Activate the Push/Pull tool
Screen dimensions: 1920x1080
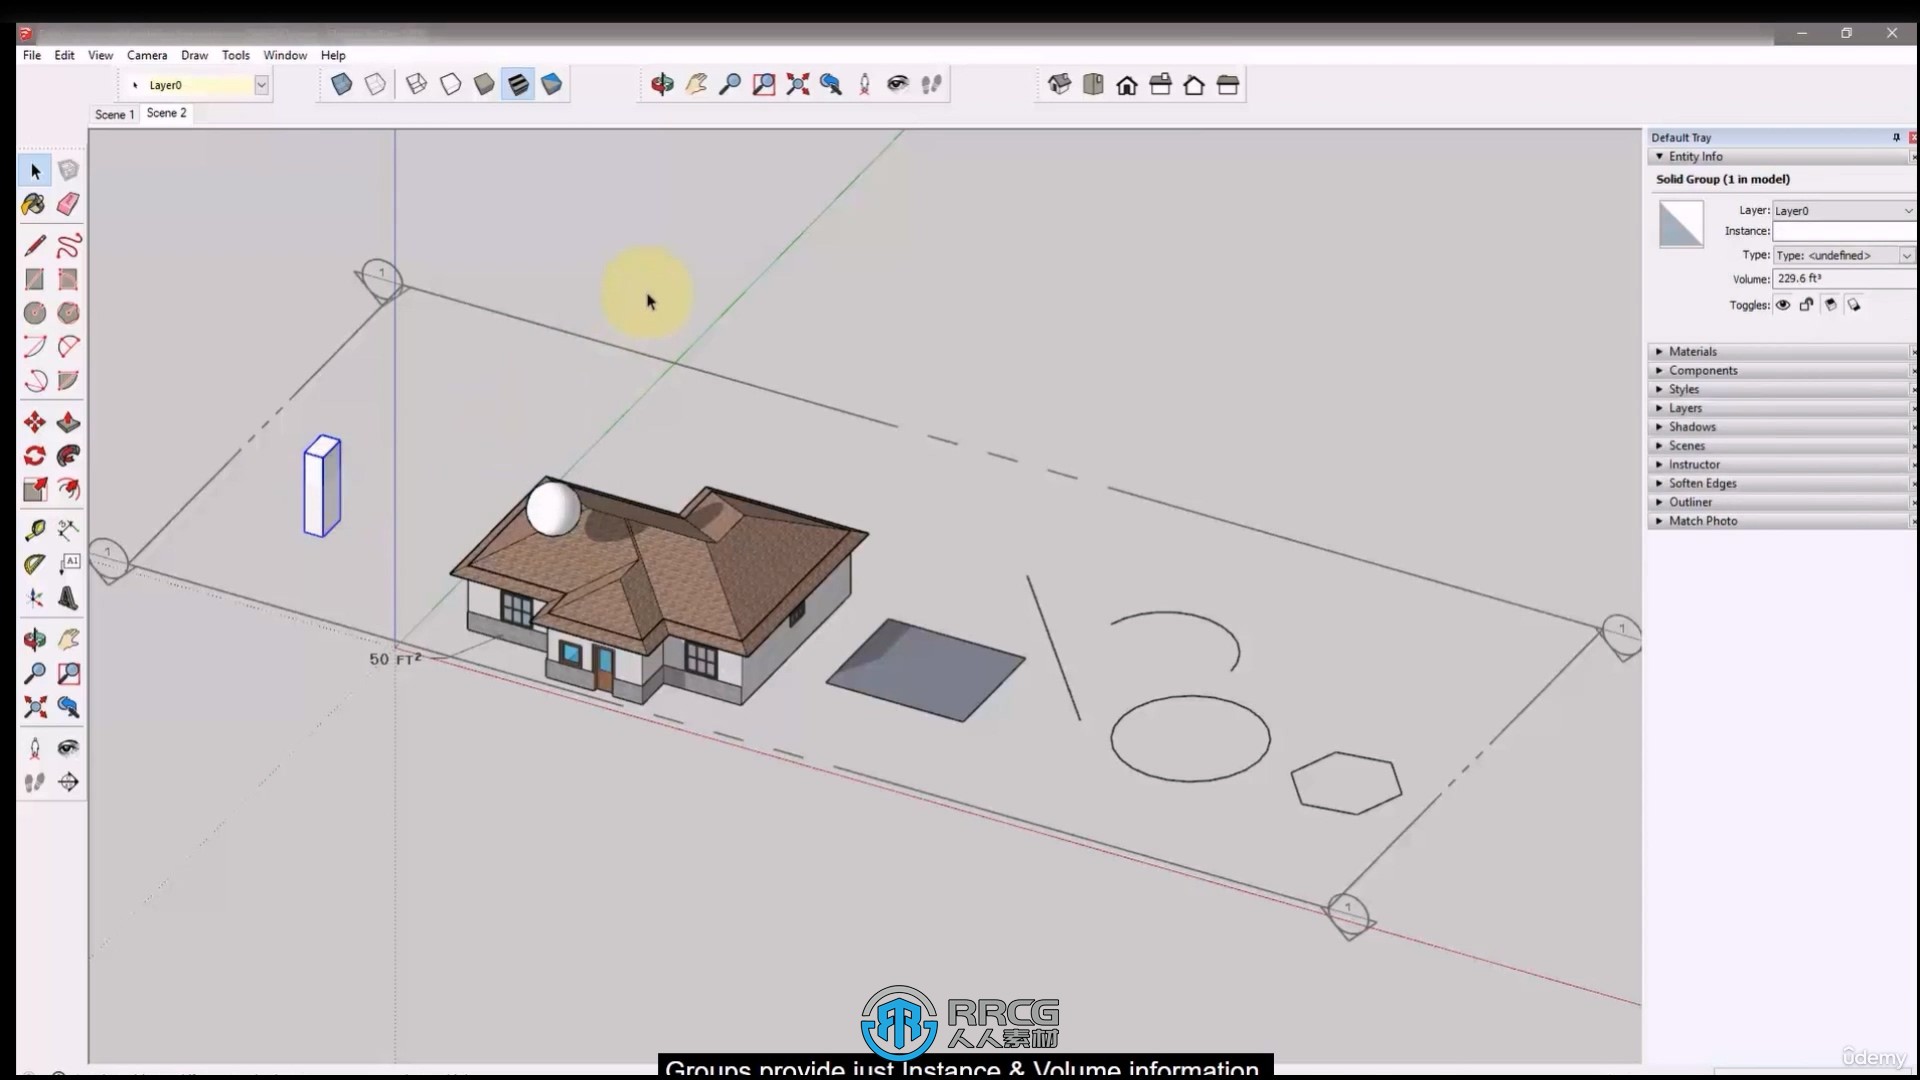tap(67, 422)
